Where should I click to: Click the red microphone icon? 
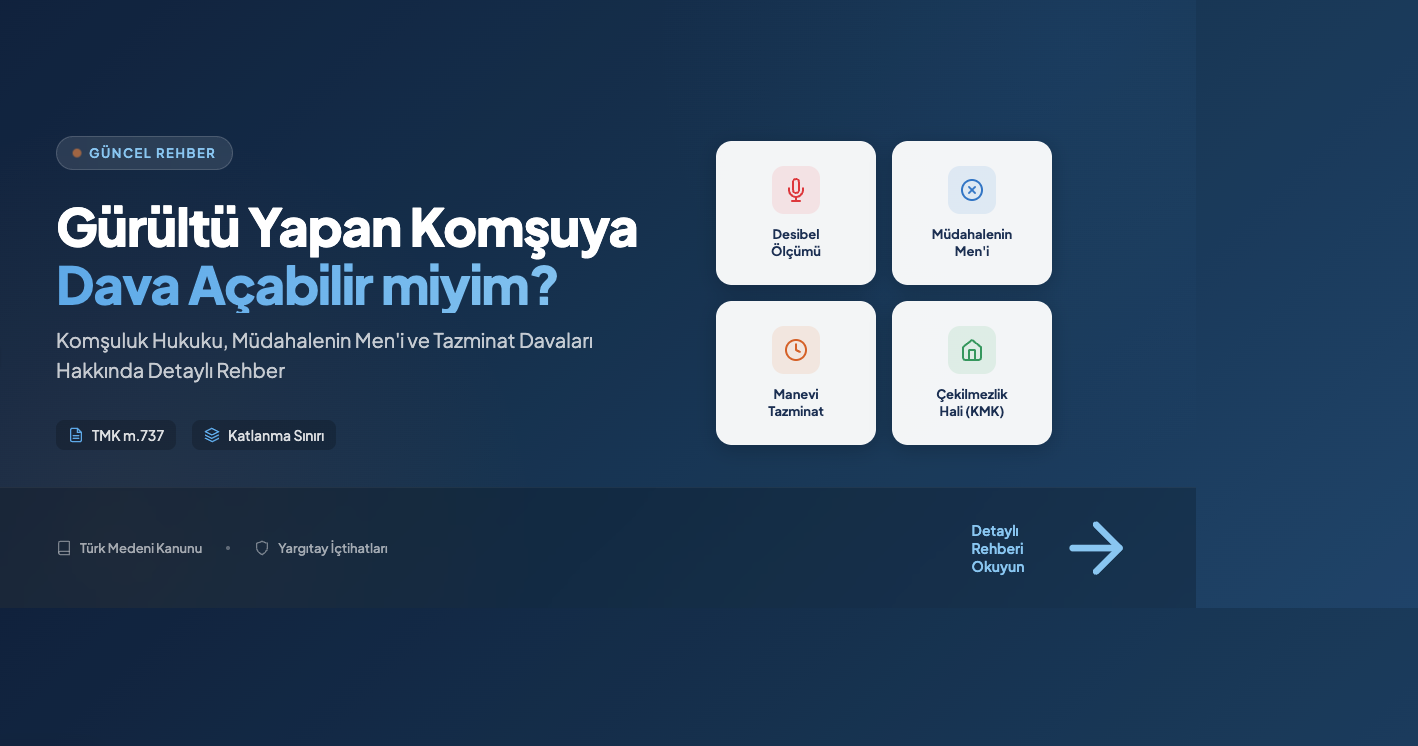click(x=795, y=190)
